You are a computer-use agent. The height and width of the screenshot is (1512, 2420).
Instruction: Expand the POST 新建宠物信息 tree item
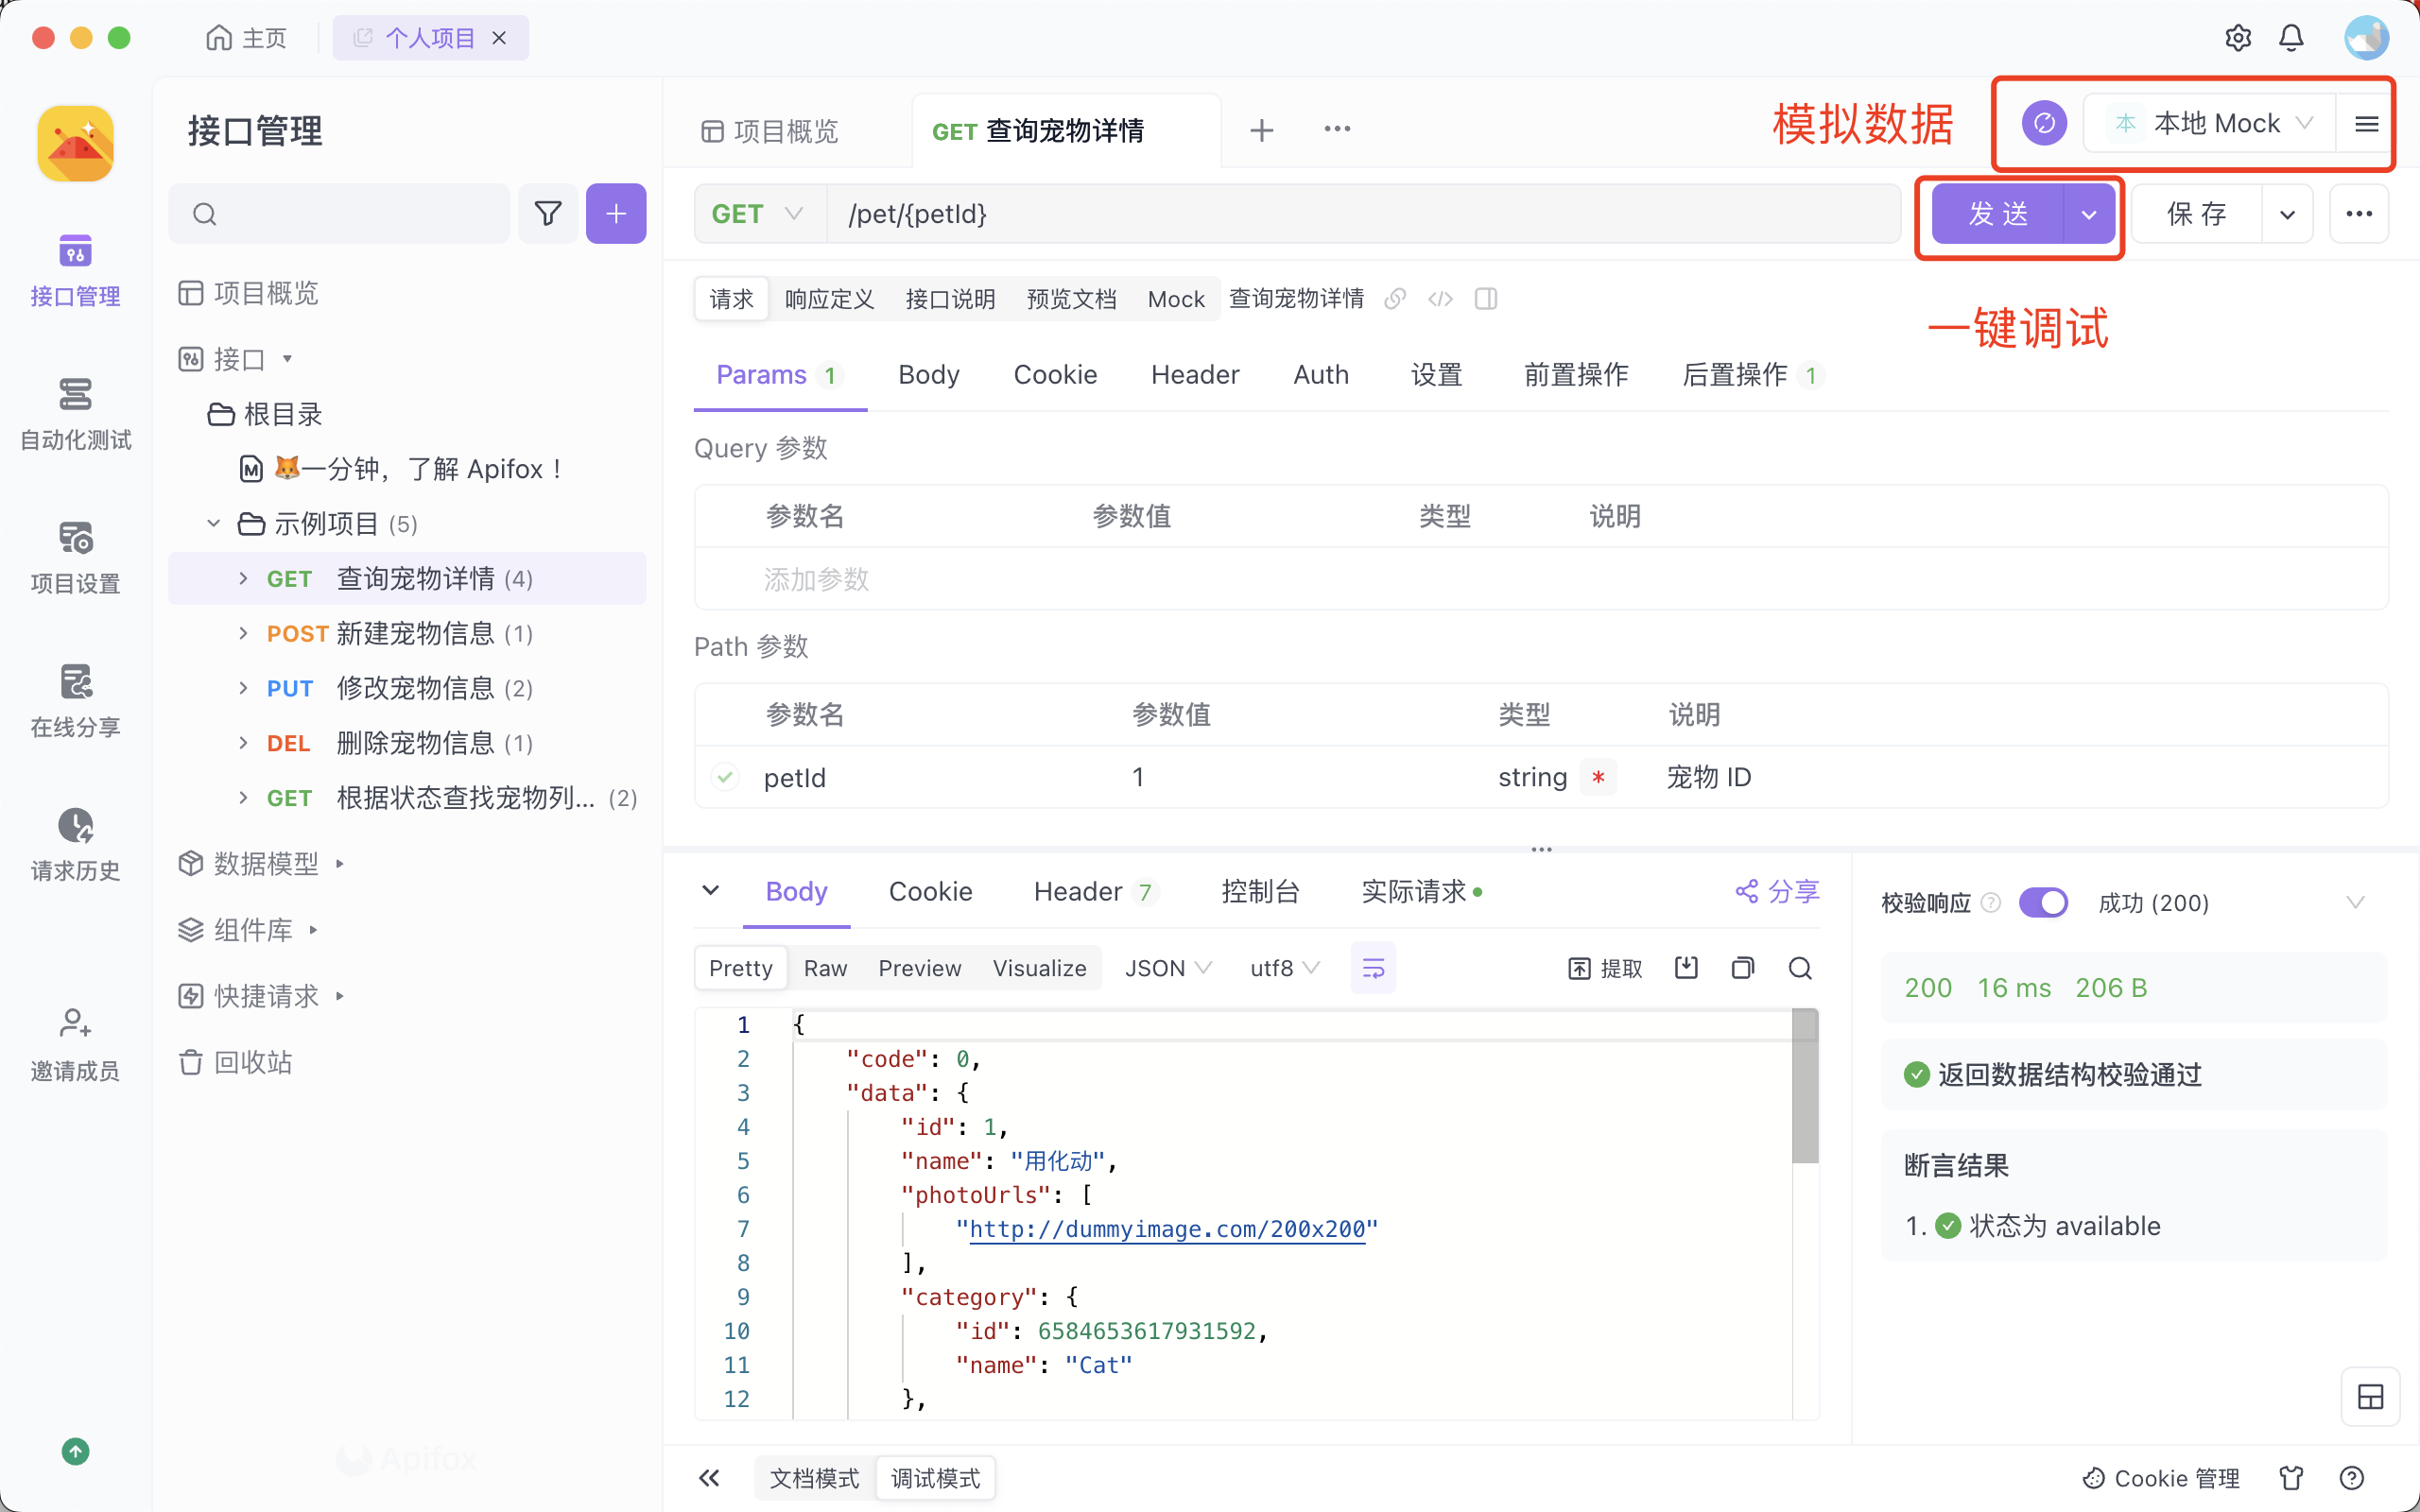pyautogui.click(x=243, y=633)
